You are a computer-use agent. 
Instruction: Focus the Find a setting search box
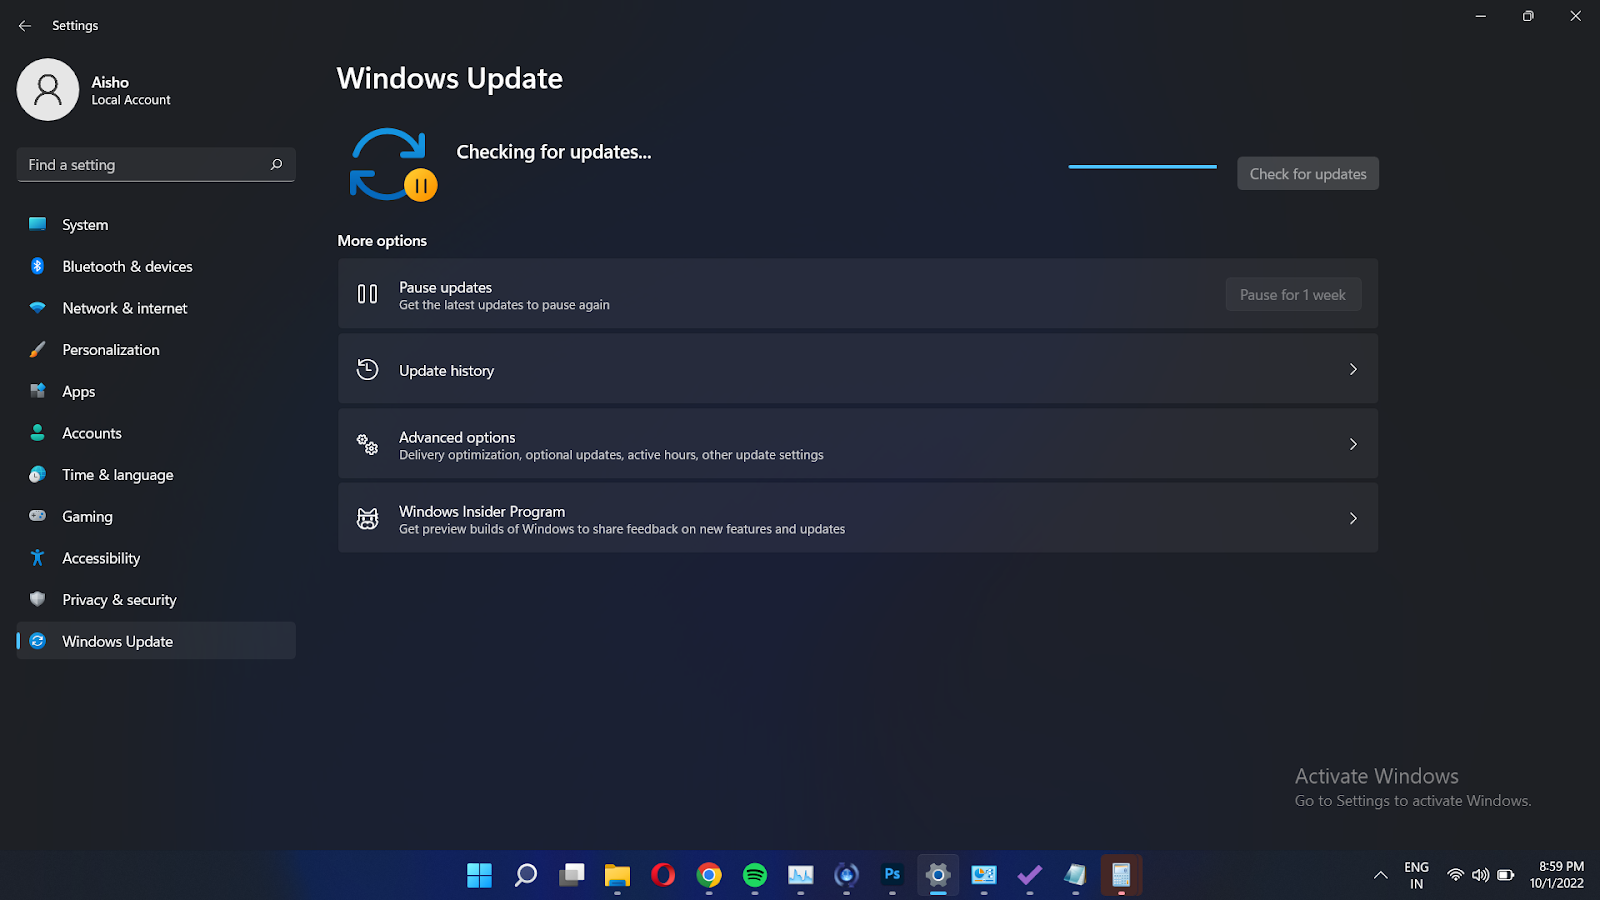[156, 164]
